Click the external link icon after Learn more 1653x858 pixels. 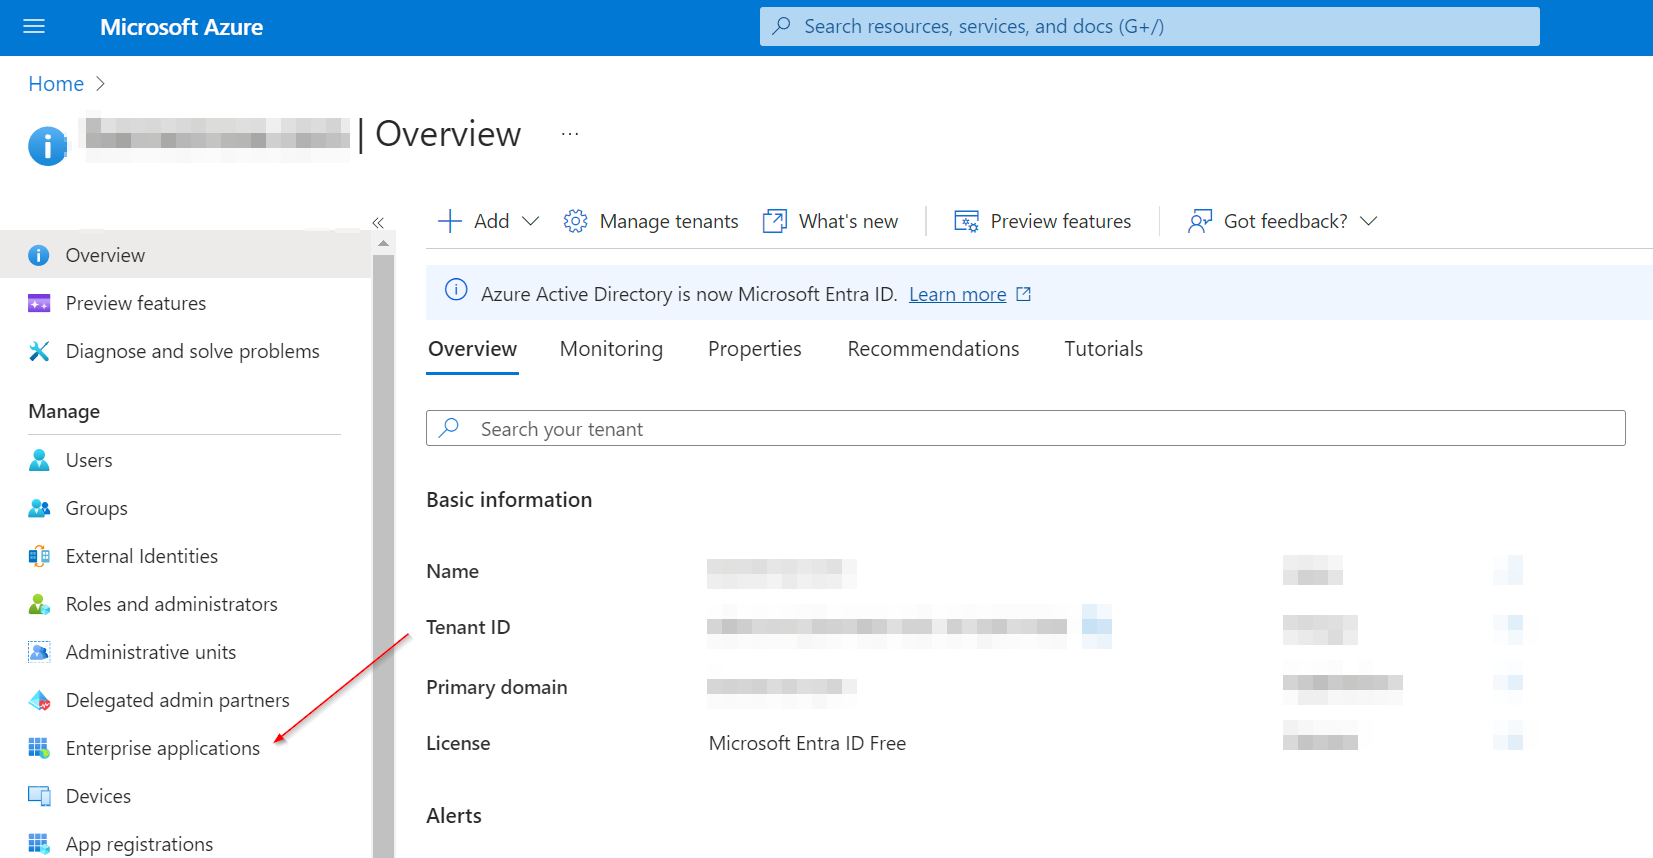[1023, 294]
